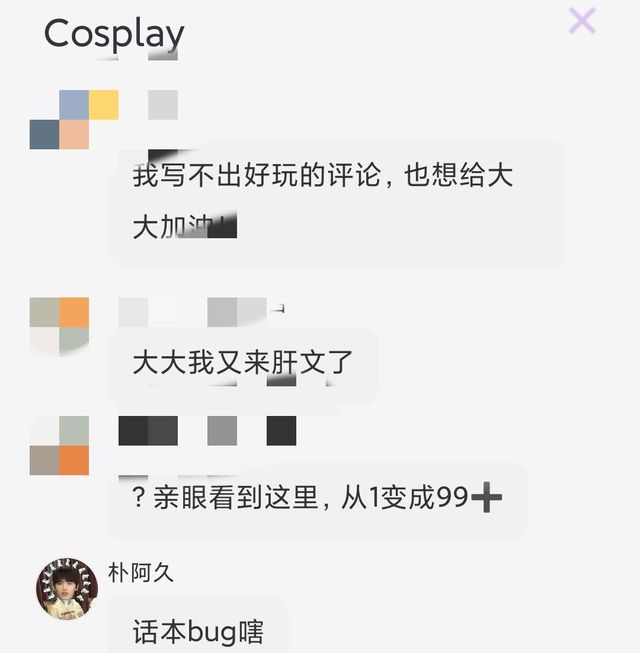Tap the middle grey block of the third username
The height and width of the screenshot is (653, 640).
222,431
